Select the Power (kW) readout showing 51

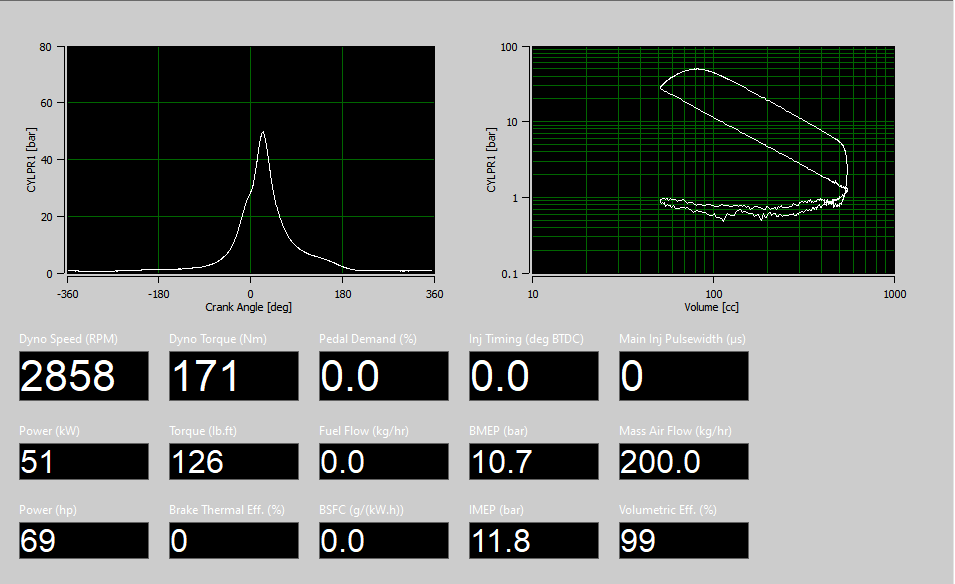tap(83, 461)
